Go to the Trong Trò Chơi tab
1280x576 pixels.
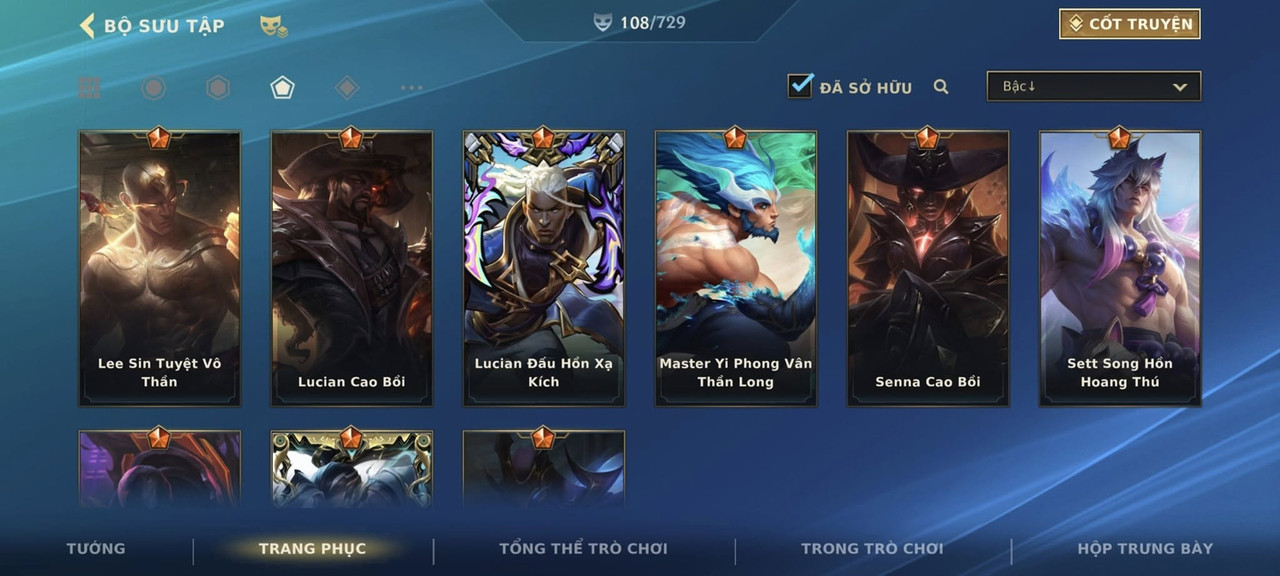[872, 548]
